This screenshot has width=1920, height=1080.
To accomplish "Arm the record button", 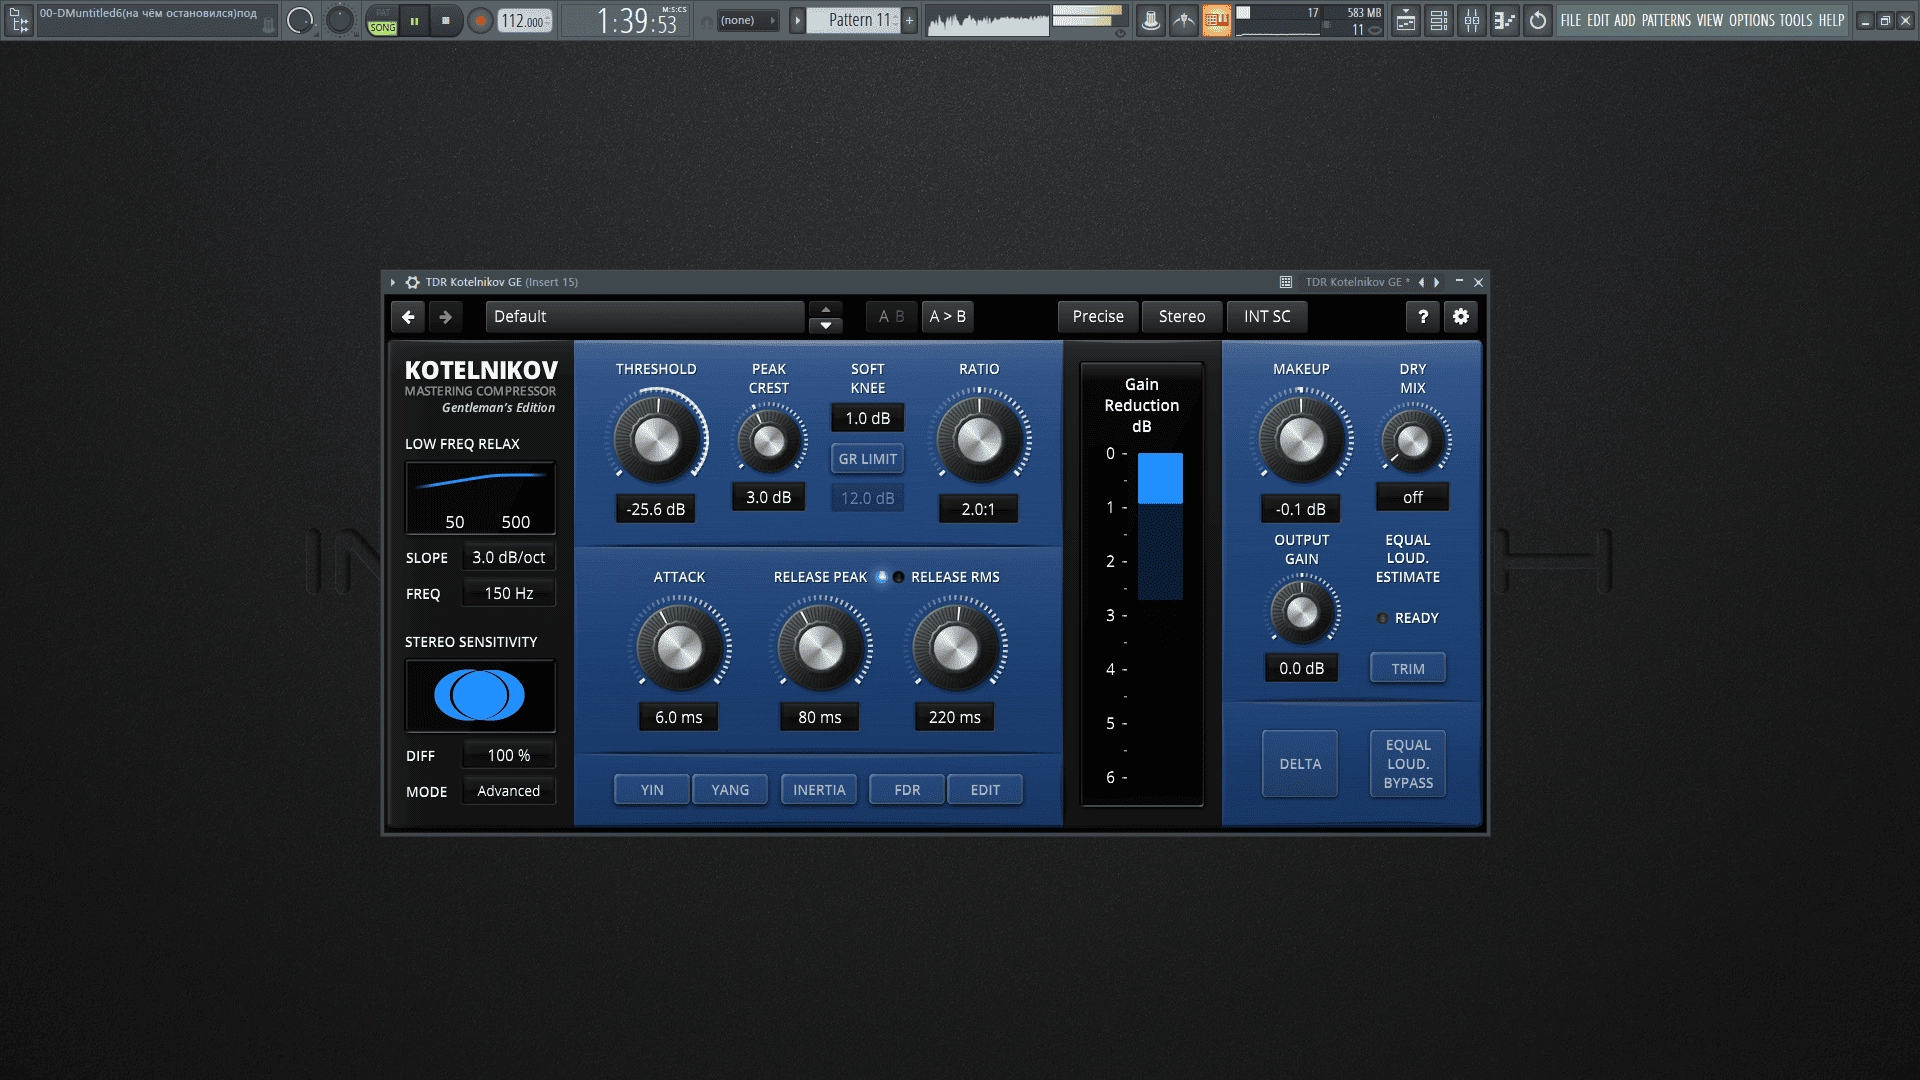I will tap(480, 20).
